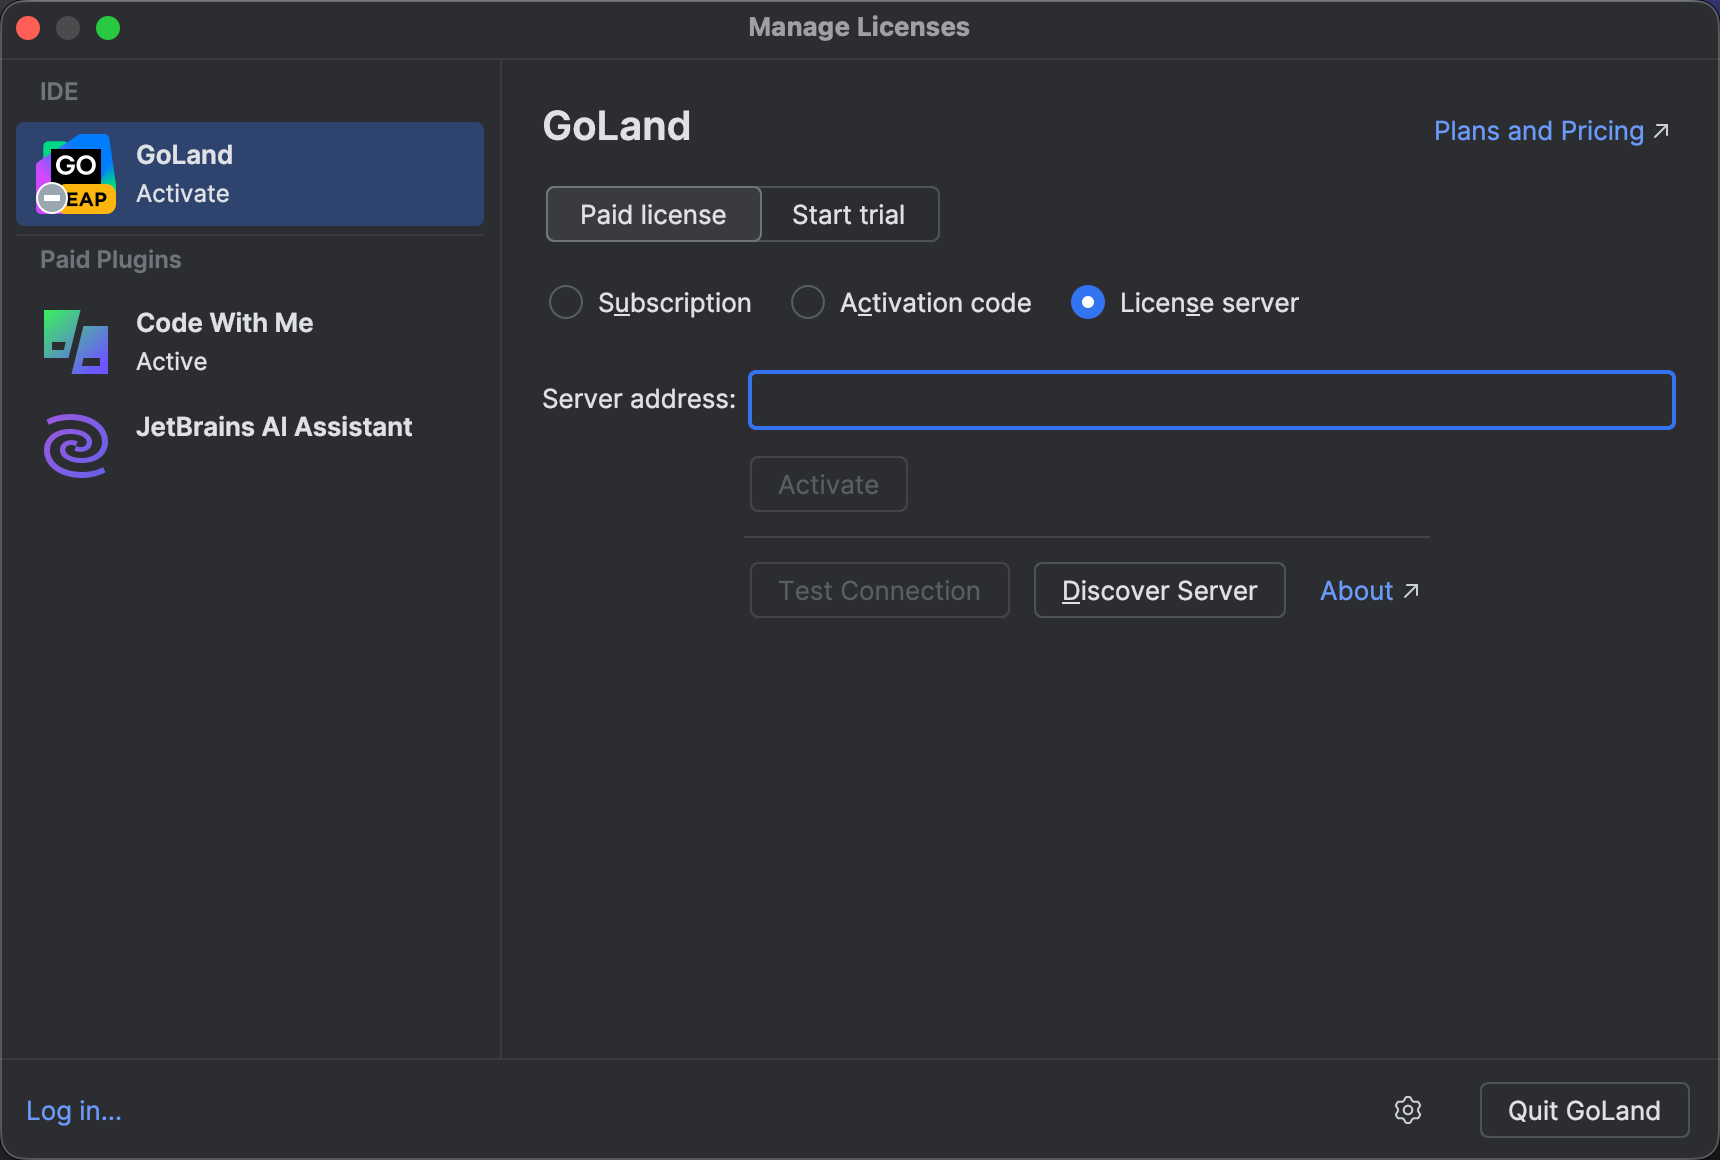
Task: Select the GoLand EAP icon in sidebar
Action: tap(75, 174)
